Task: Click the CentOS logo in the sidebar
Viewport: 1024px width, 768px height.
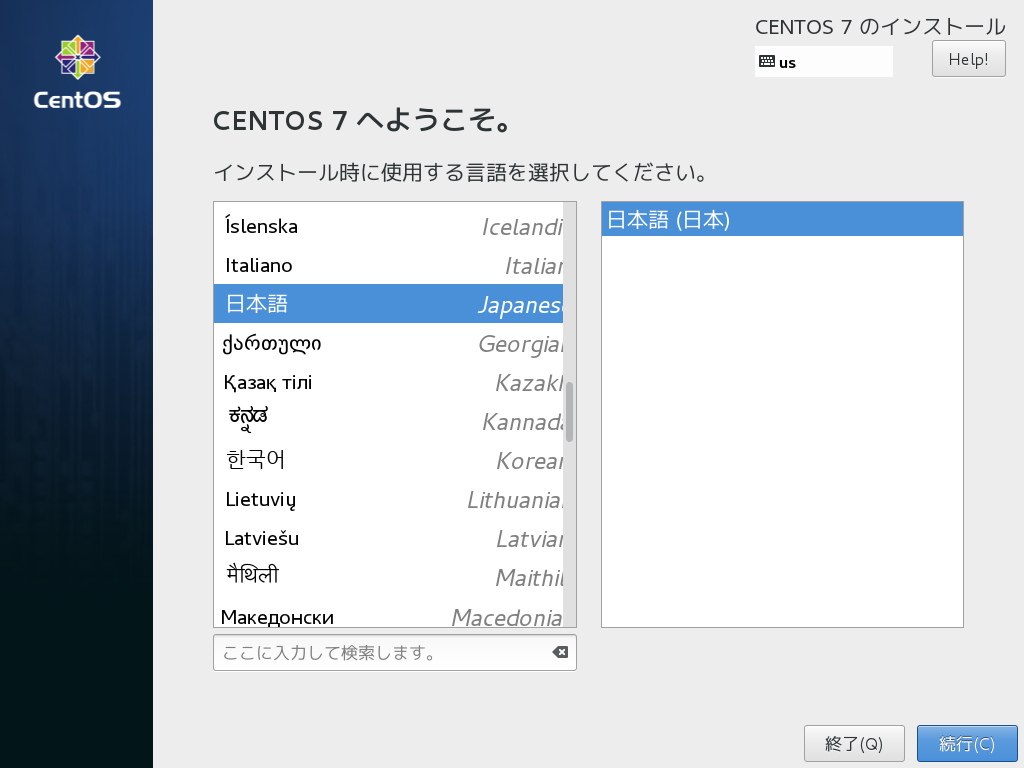Action: point(77,72)
